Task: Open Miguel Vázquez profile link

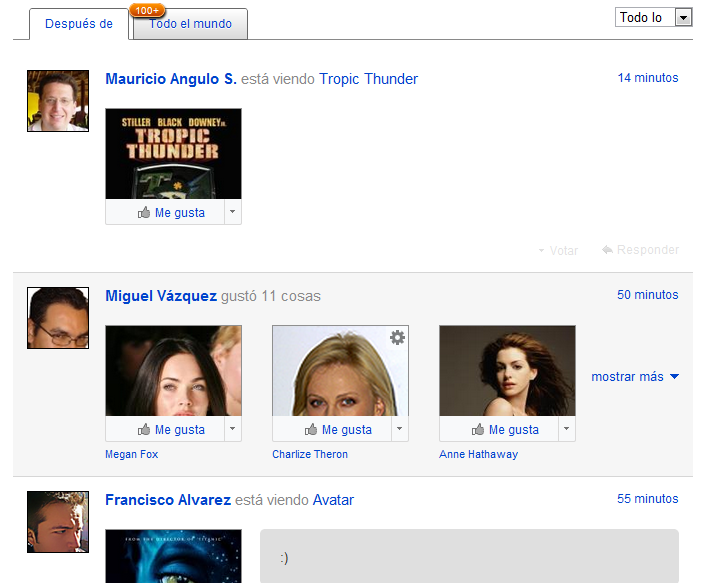Action: point(161,296)
